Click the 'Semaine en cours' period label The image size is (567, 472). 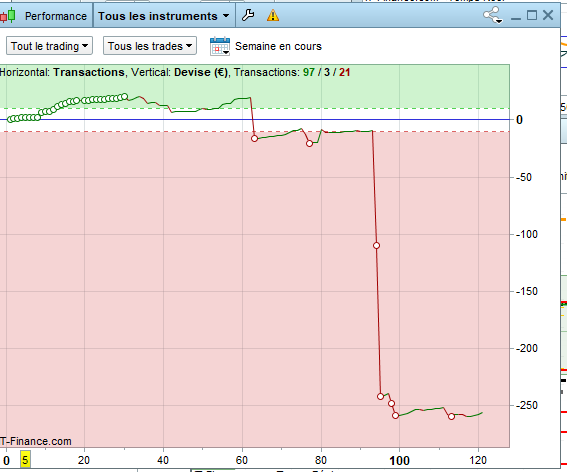coord(278,46)
